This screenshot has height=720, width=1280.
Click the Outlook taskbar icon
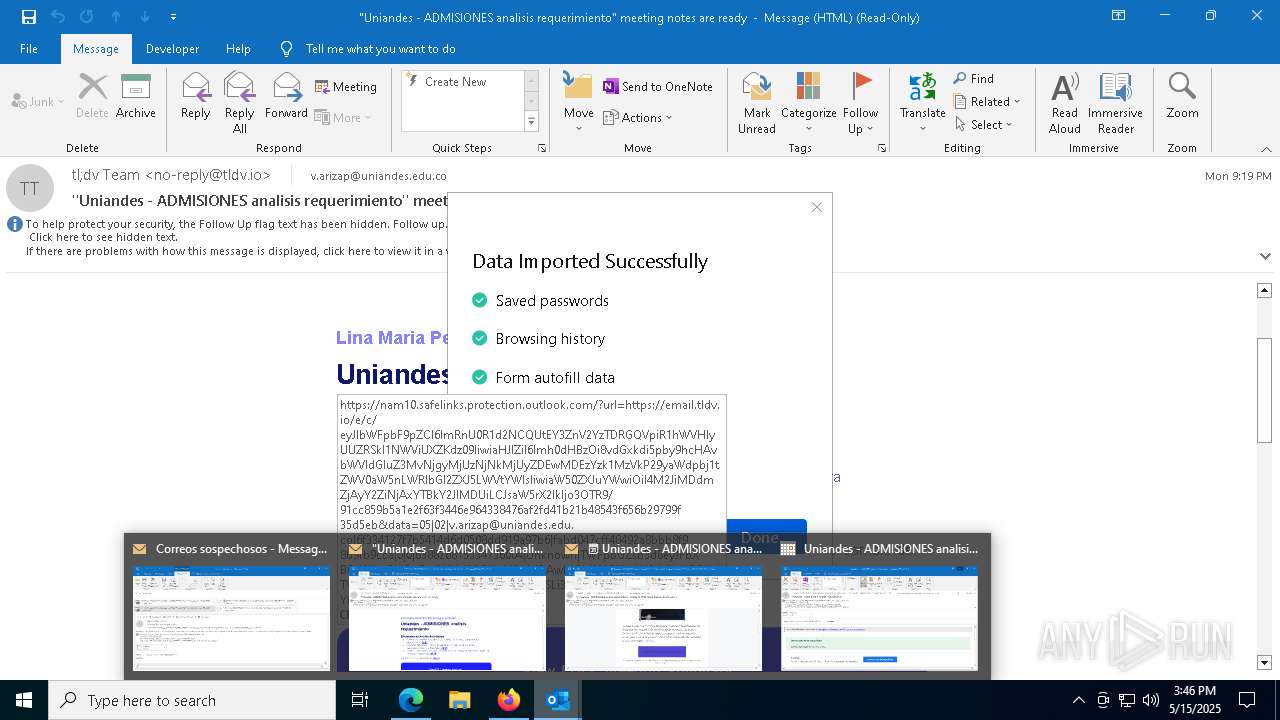click(x=558, y=700)
